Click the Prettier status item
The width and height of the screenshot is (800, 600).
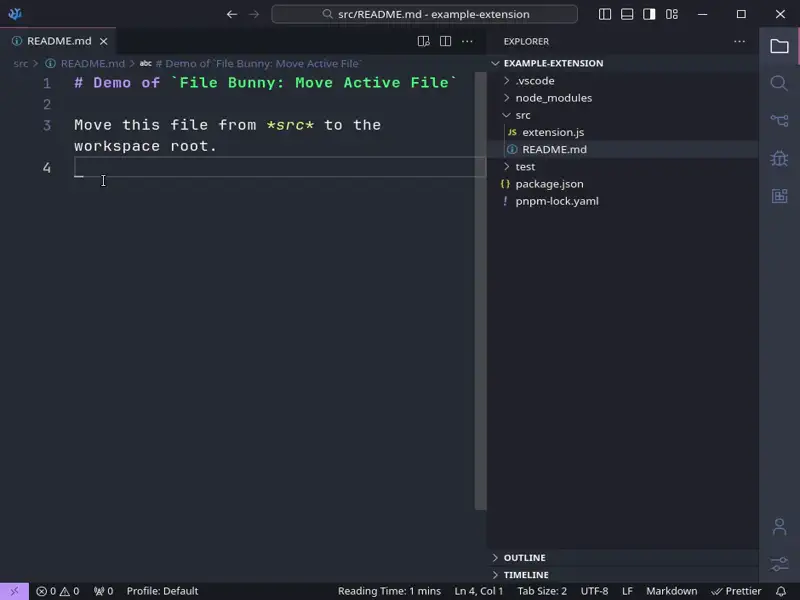[x=736, y=591]
